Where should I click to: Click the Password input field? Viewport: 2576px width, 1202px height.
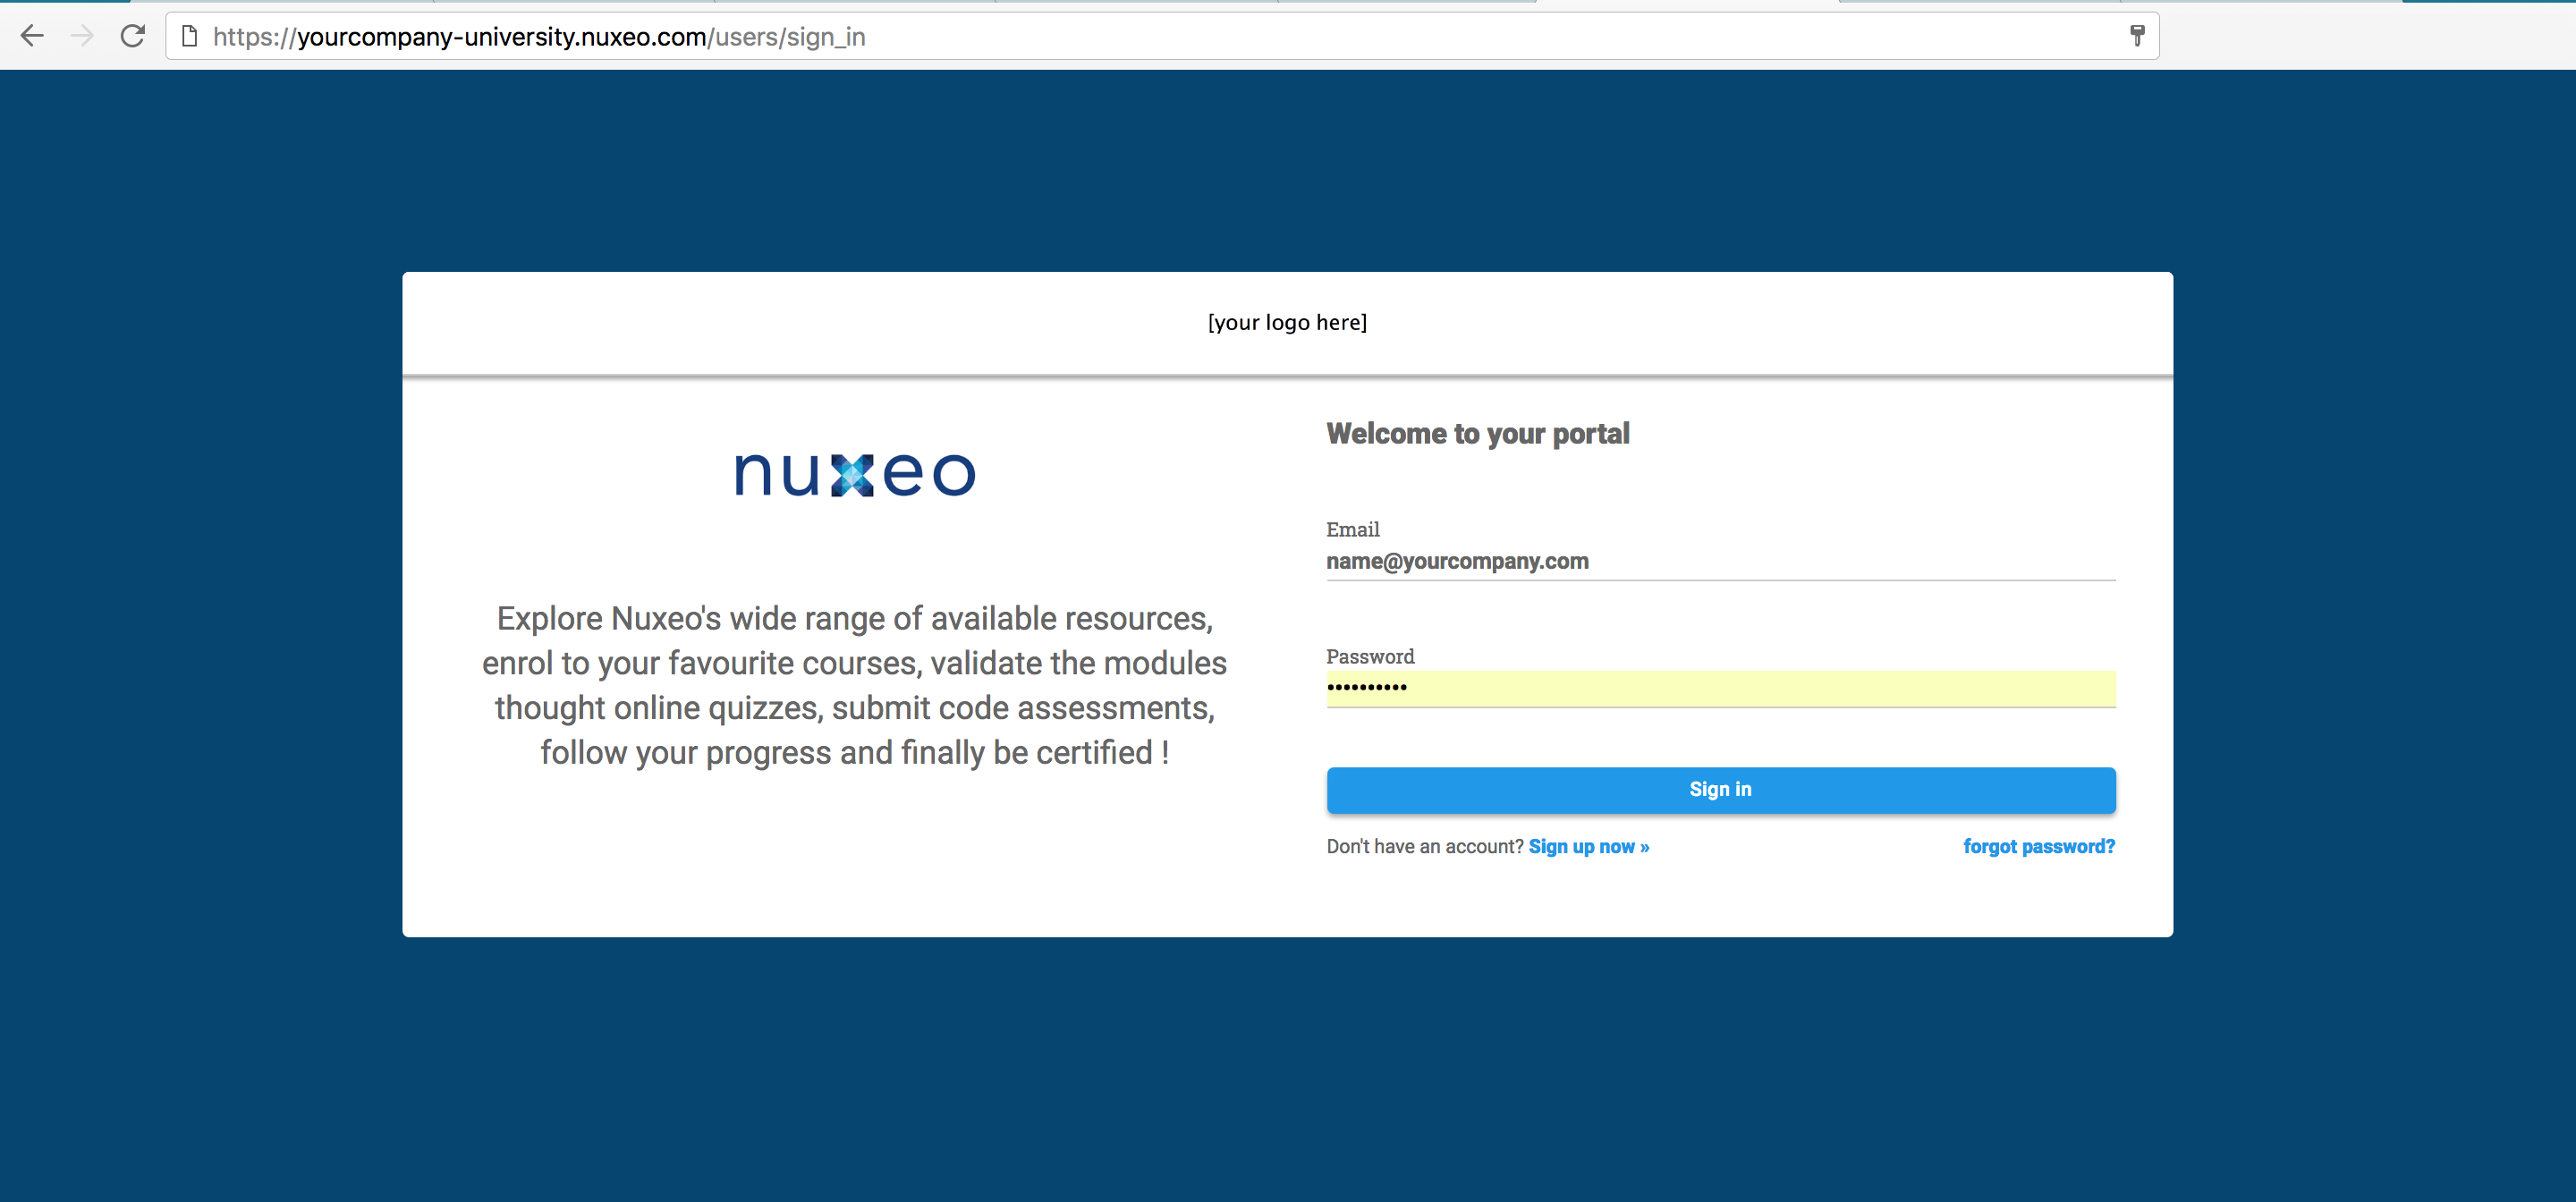tap(1720, 688)
